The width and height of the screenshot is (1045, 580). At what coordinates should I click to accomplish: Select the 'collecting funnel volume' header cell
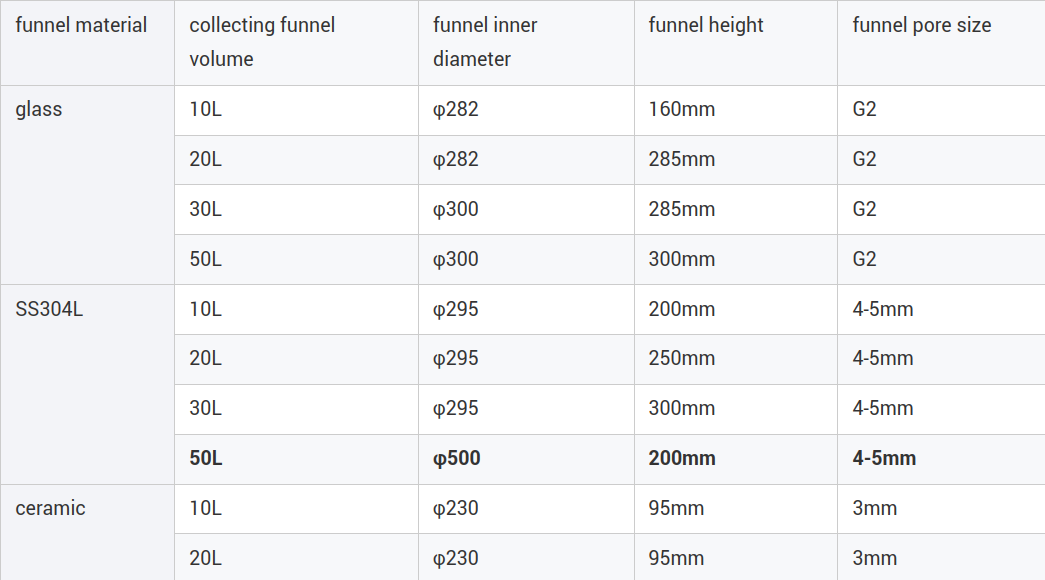coord(297,43)
